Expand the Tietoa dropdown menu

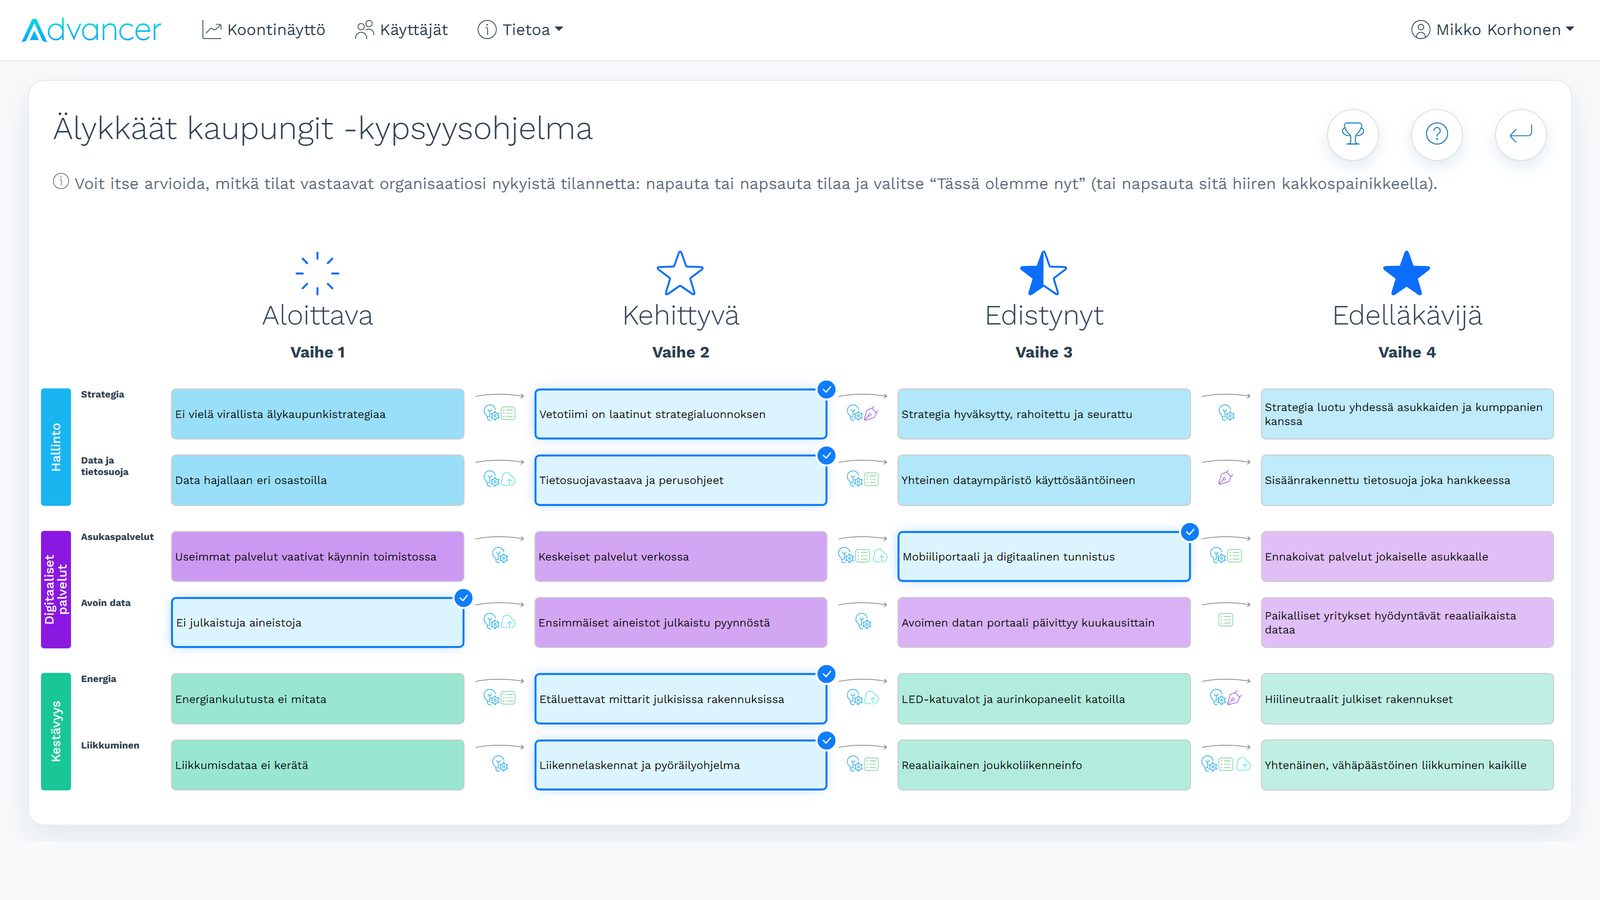pos(520,30)
